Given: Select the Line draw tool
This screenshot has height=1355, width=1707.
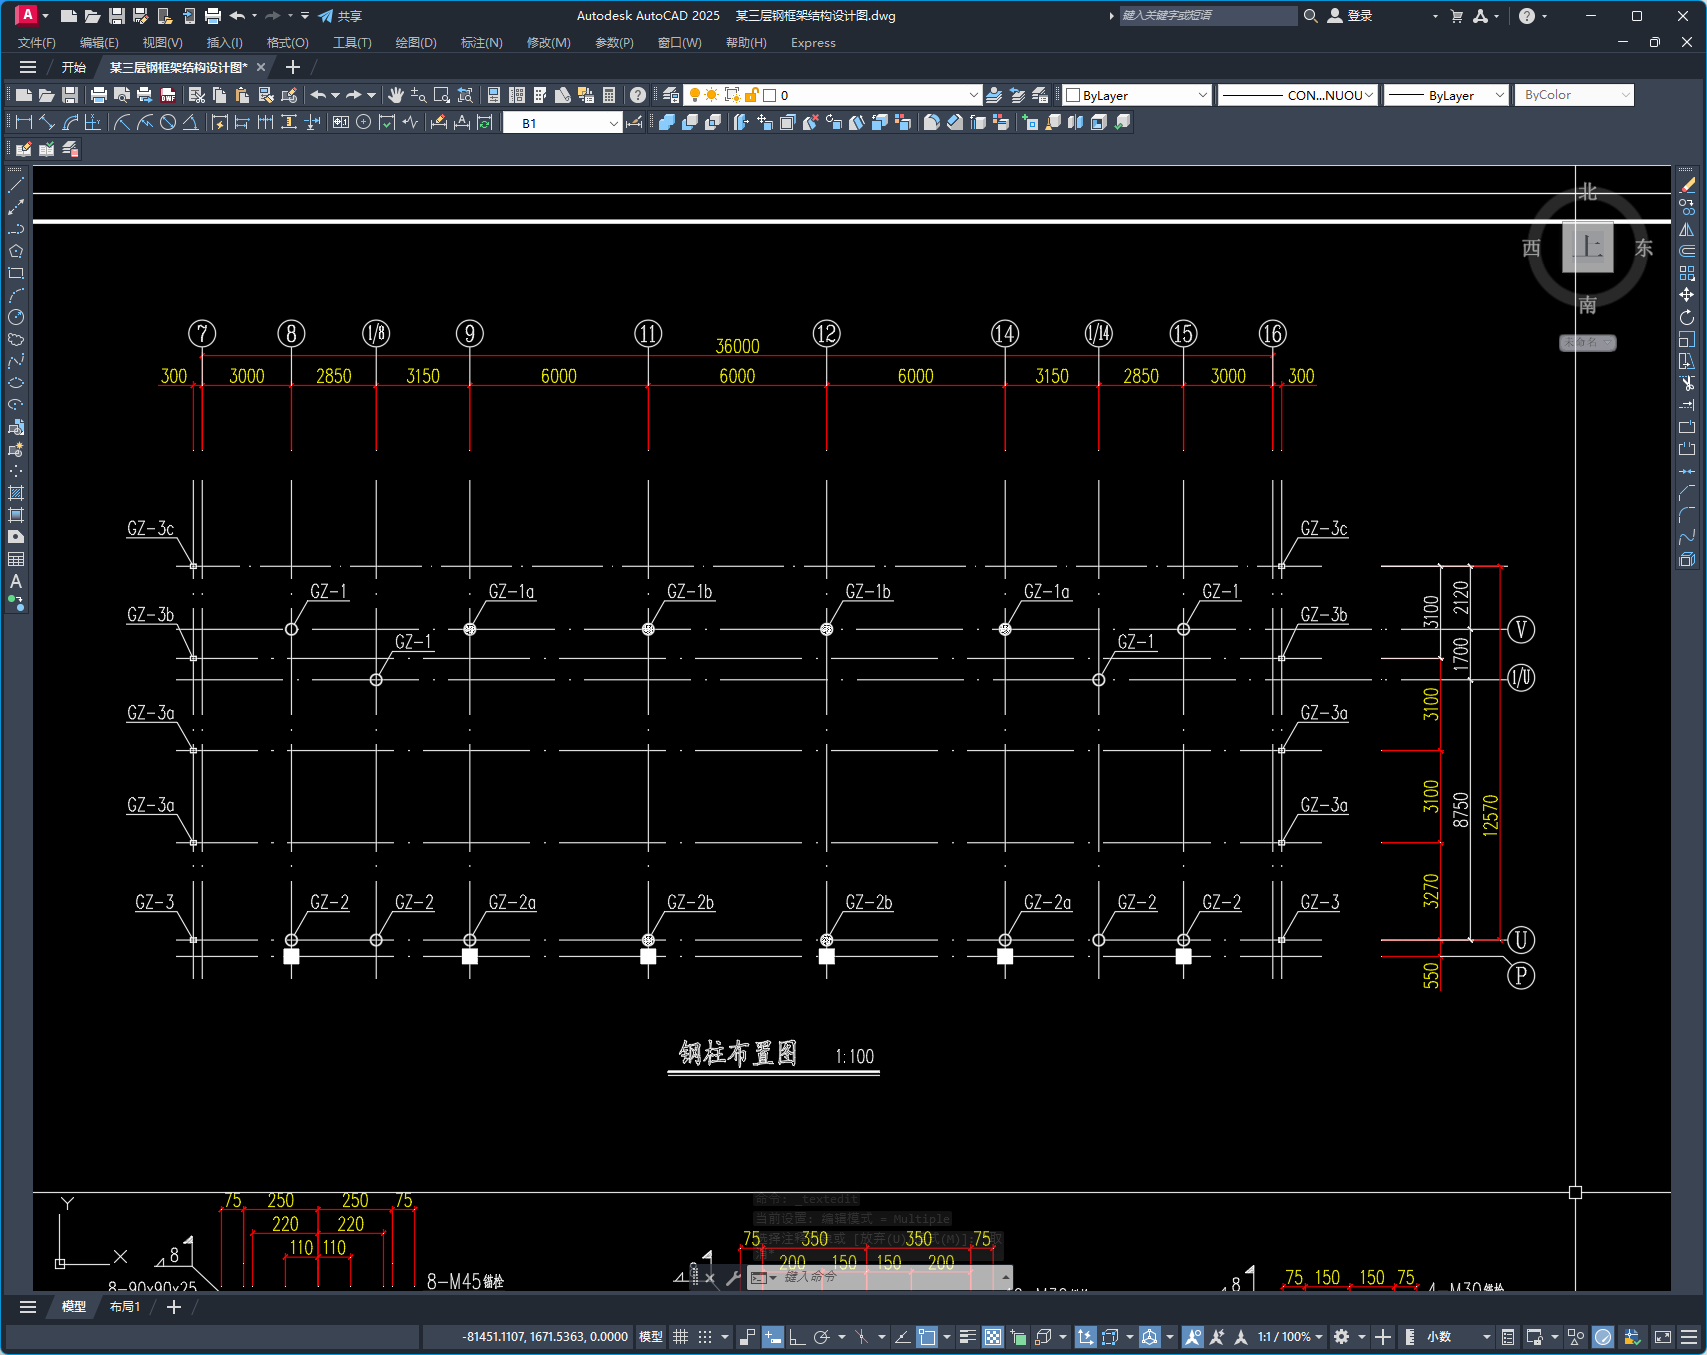Looking at the screenshot, I should (x=16, y=185).
